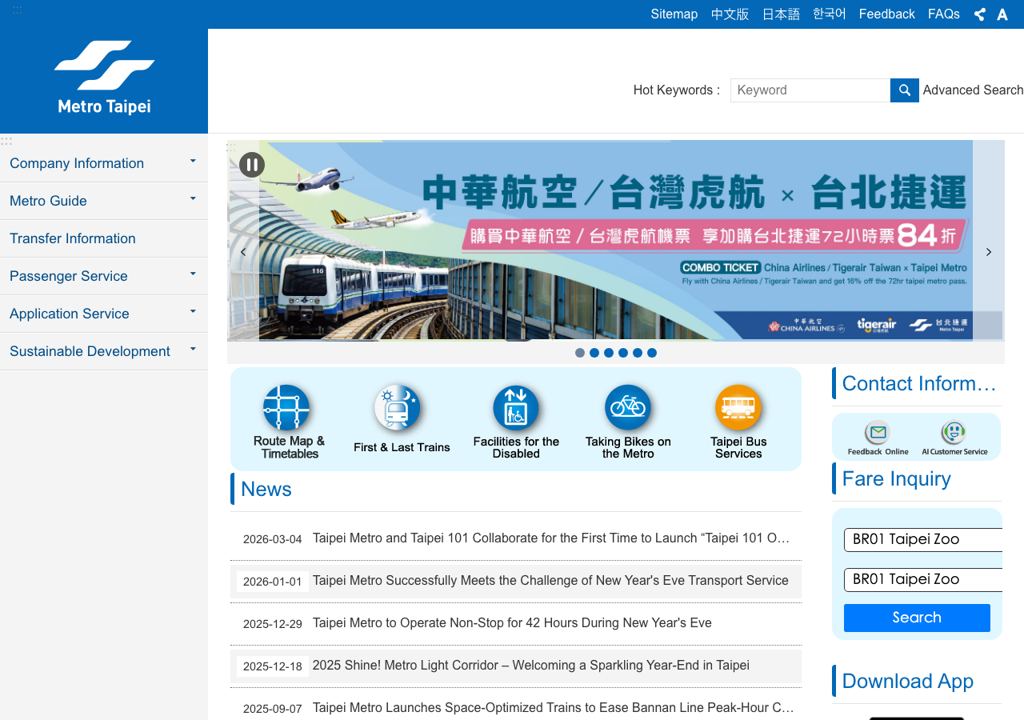1024x720 pixels.
Task: Open second station dropdown BR01 Taipei Zoo
Action: tap(923, 580)
